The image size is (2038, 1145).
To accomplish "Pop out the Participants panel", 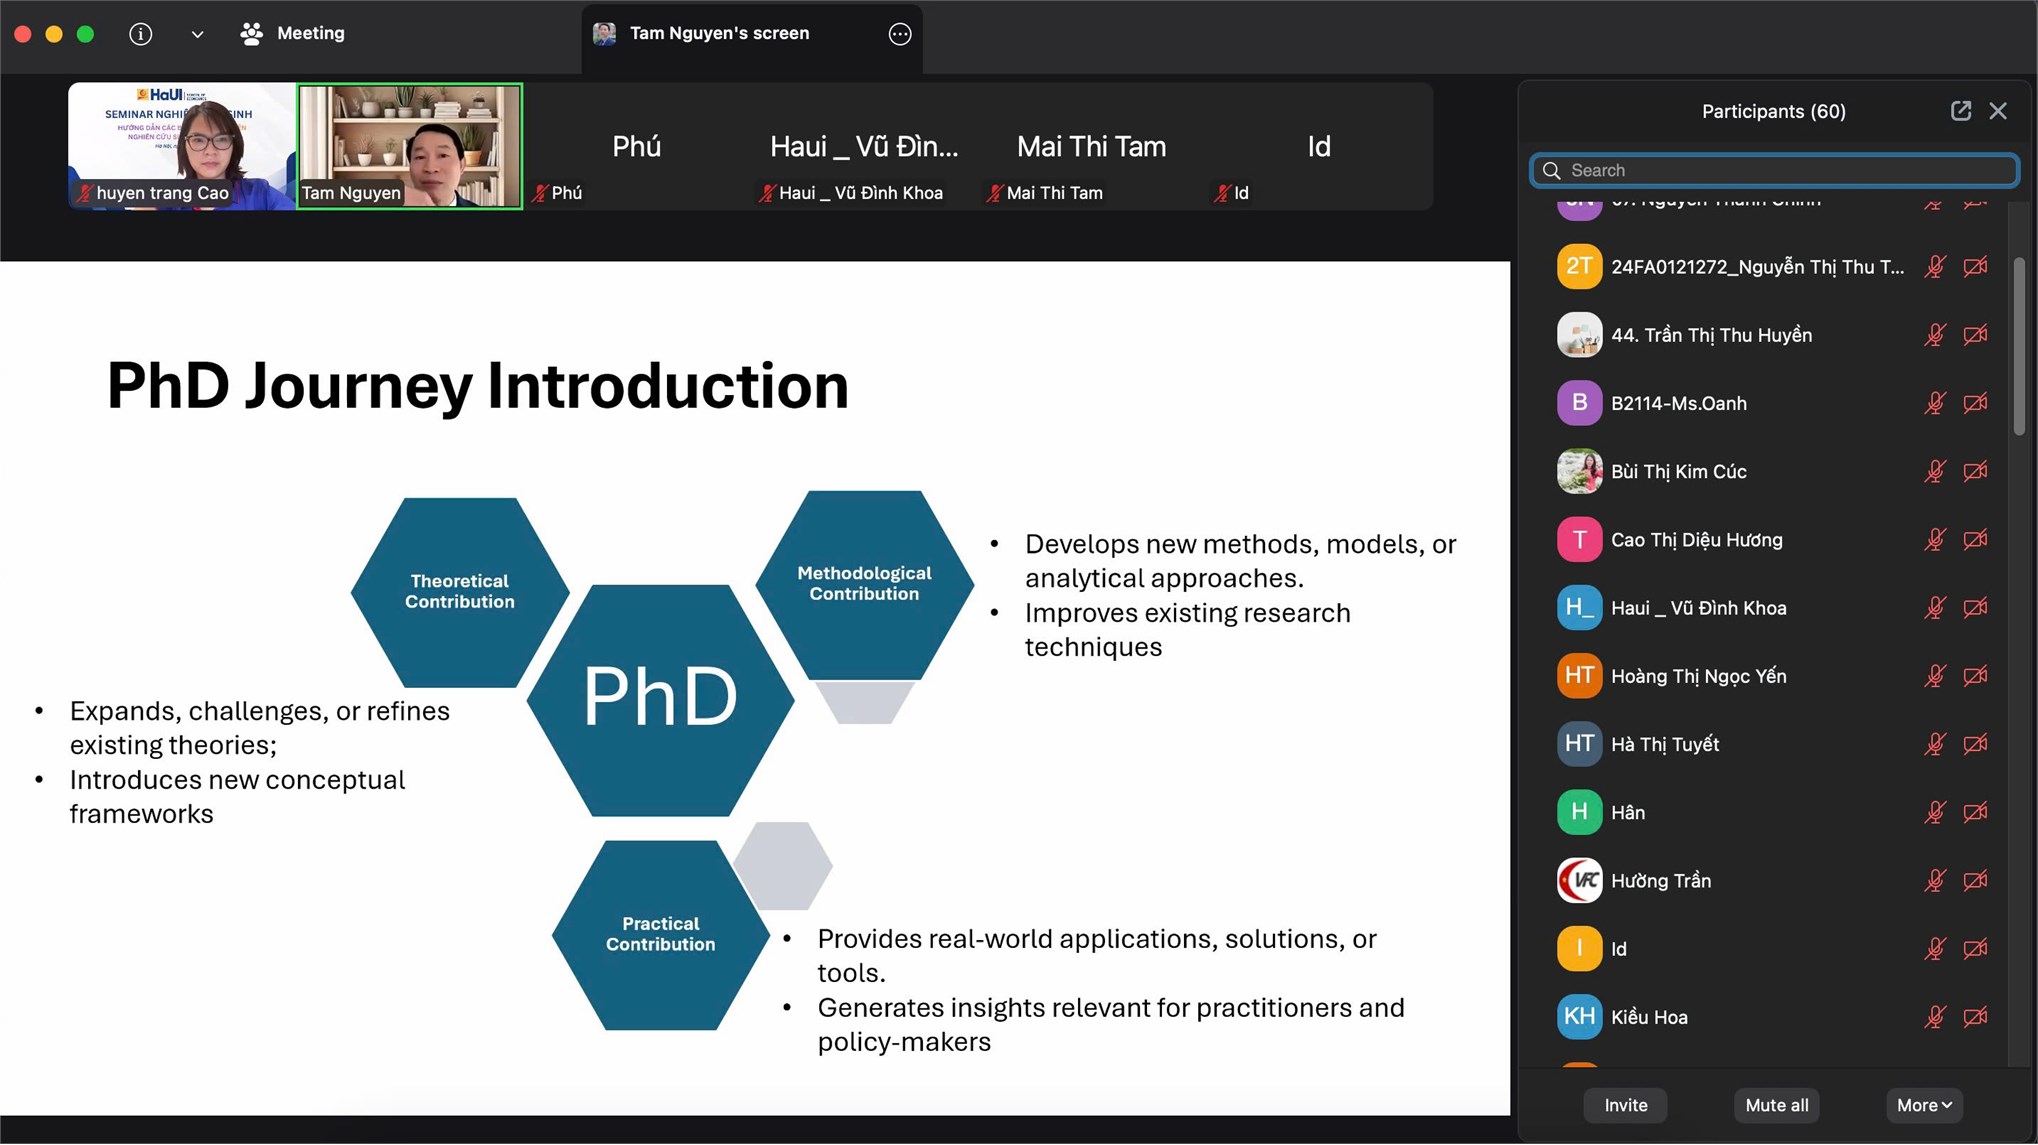I will coord(1960,111).
